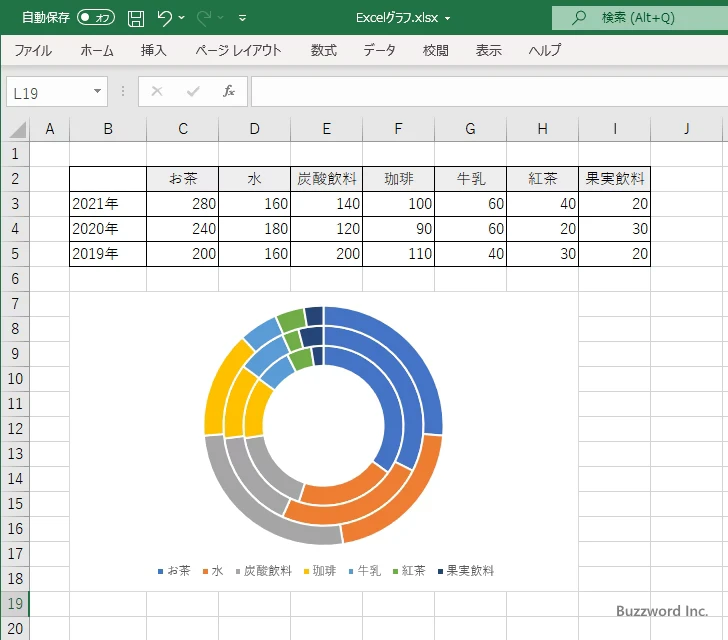Click the Redo arrow icon
Viewport: 728px width, 640px height.
[204, 18]
